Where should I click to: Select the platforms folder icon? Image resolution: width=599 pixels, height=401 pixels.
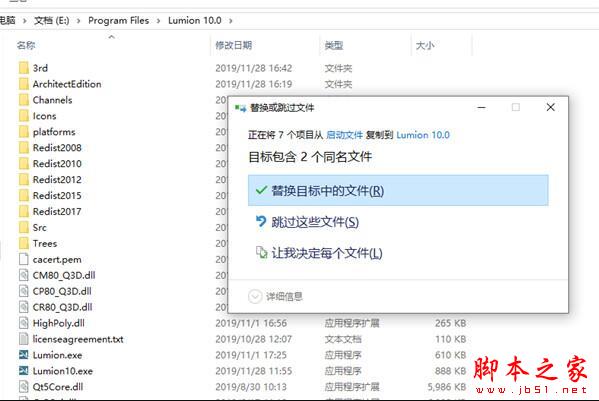pos(24,132)
